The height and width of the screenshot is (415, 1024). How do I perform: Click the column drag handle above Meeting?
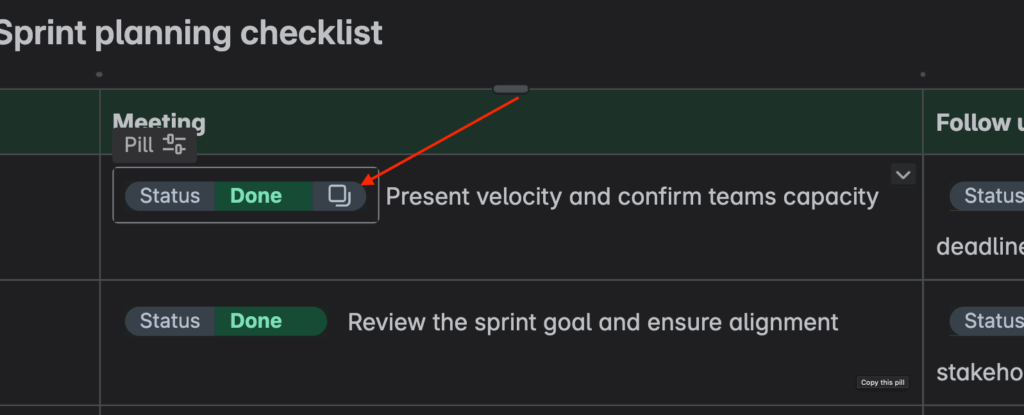[510, 89]
